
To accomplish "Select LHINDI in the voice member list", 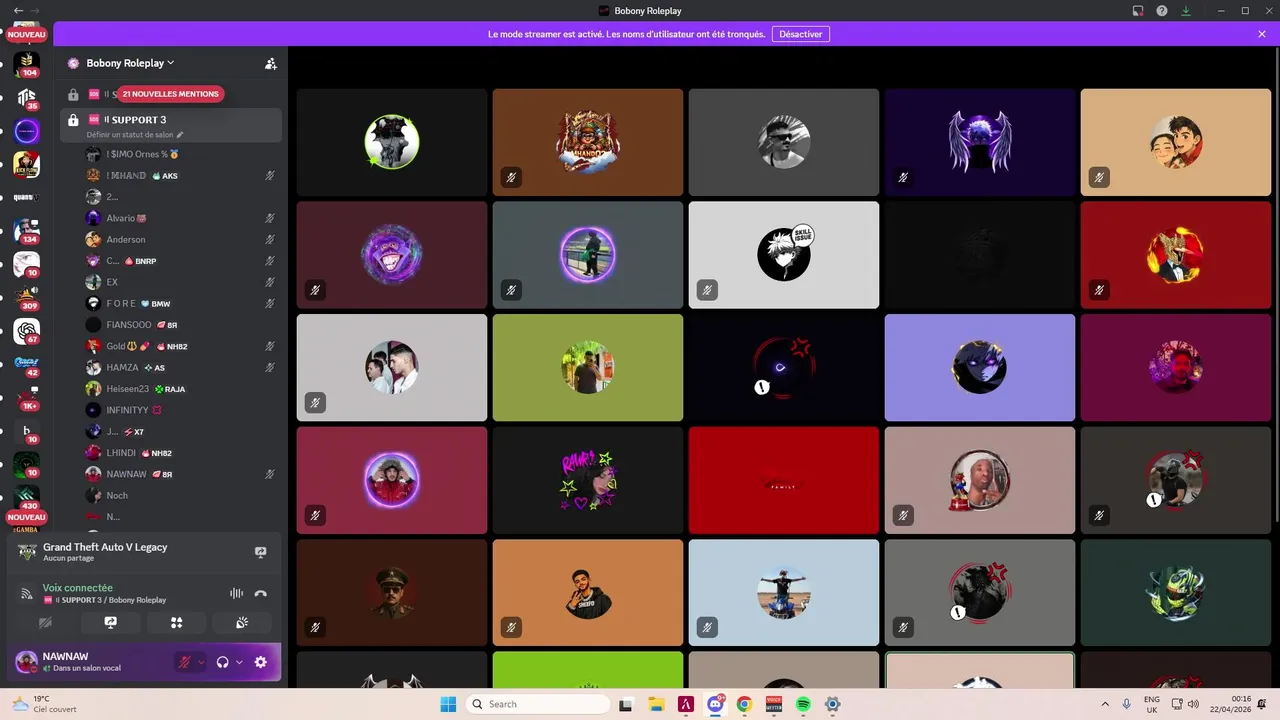I will tap(182, 453).
